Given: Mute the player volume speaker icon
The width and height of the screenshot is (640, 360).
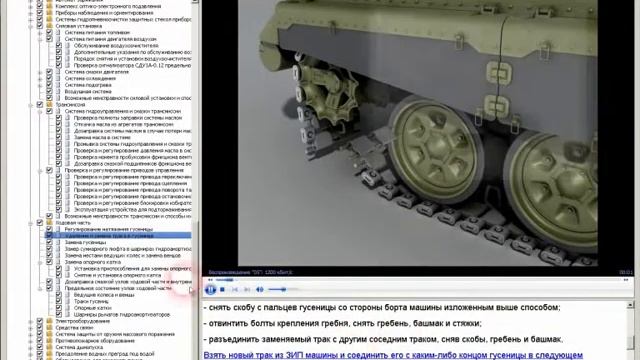Looking at the screenshot, I should click(x=260, y=289).
